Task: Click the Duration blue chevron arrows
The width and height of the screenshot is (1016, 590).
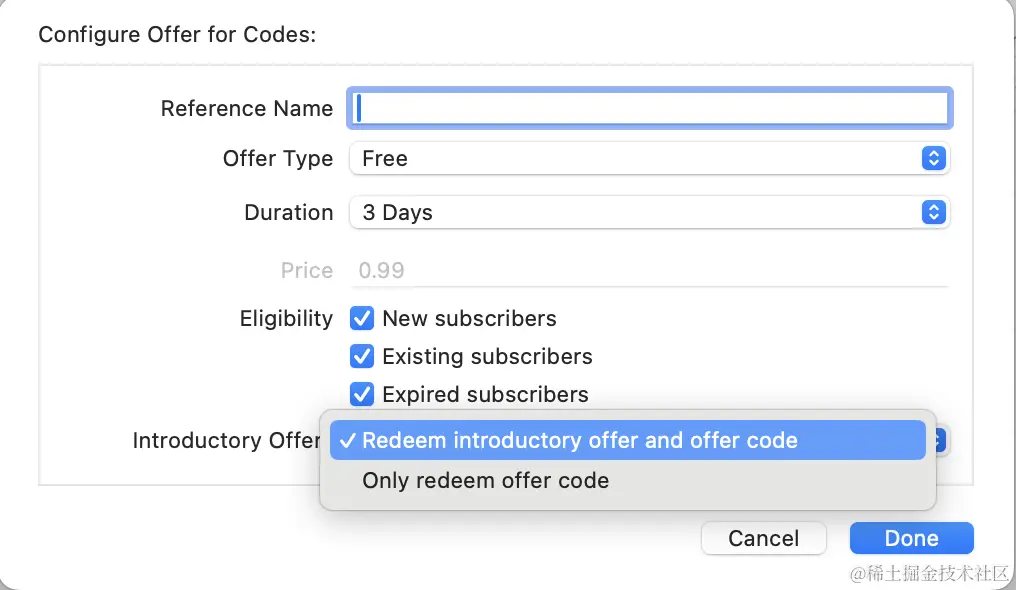Action: [x=932, y=212]
